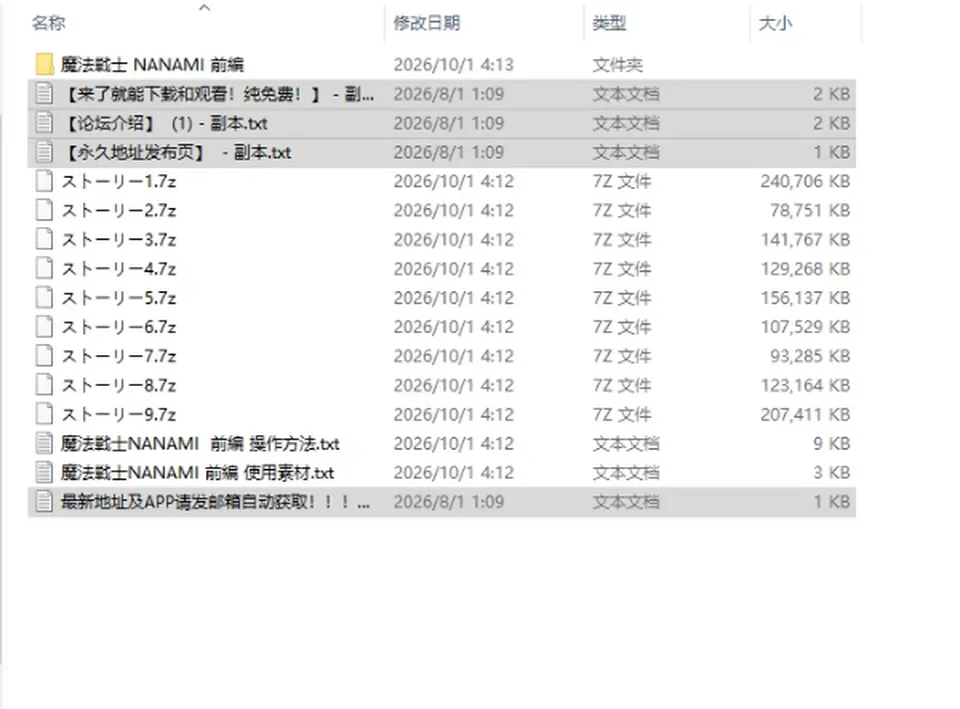The height and width of the screenshot is (709, 960).
Task: Click the ストーリー5.7z archive icon
Action: 44,298
